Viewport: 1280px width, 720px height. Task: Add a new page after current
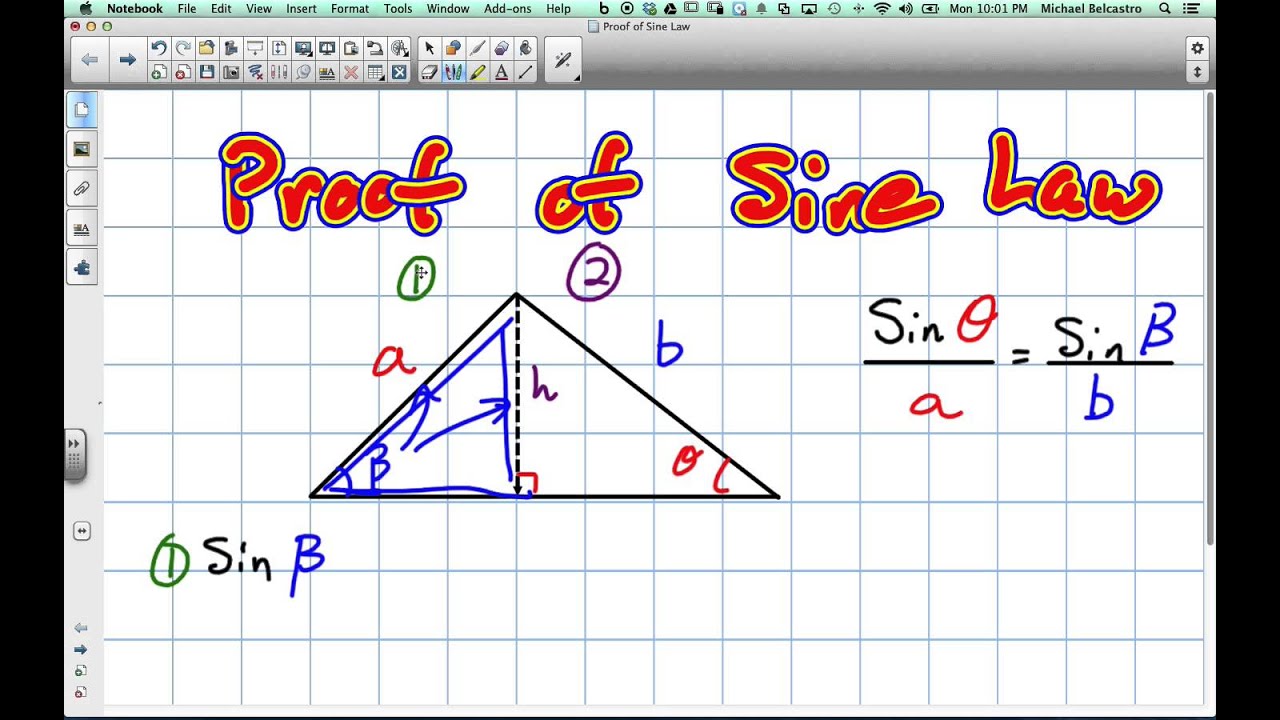click(158, 72)
